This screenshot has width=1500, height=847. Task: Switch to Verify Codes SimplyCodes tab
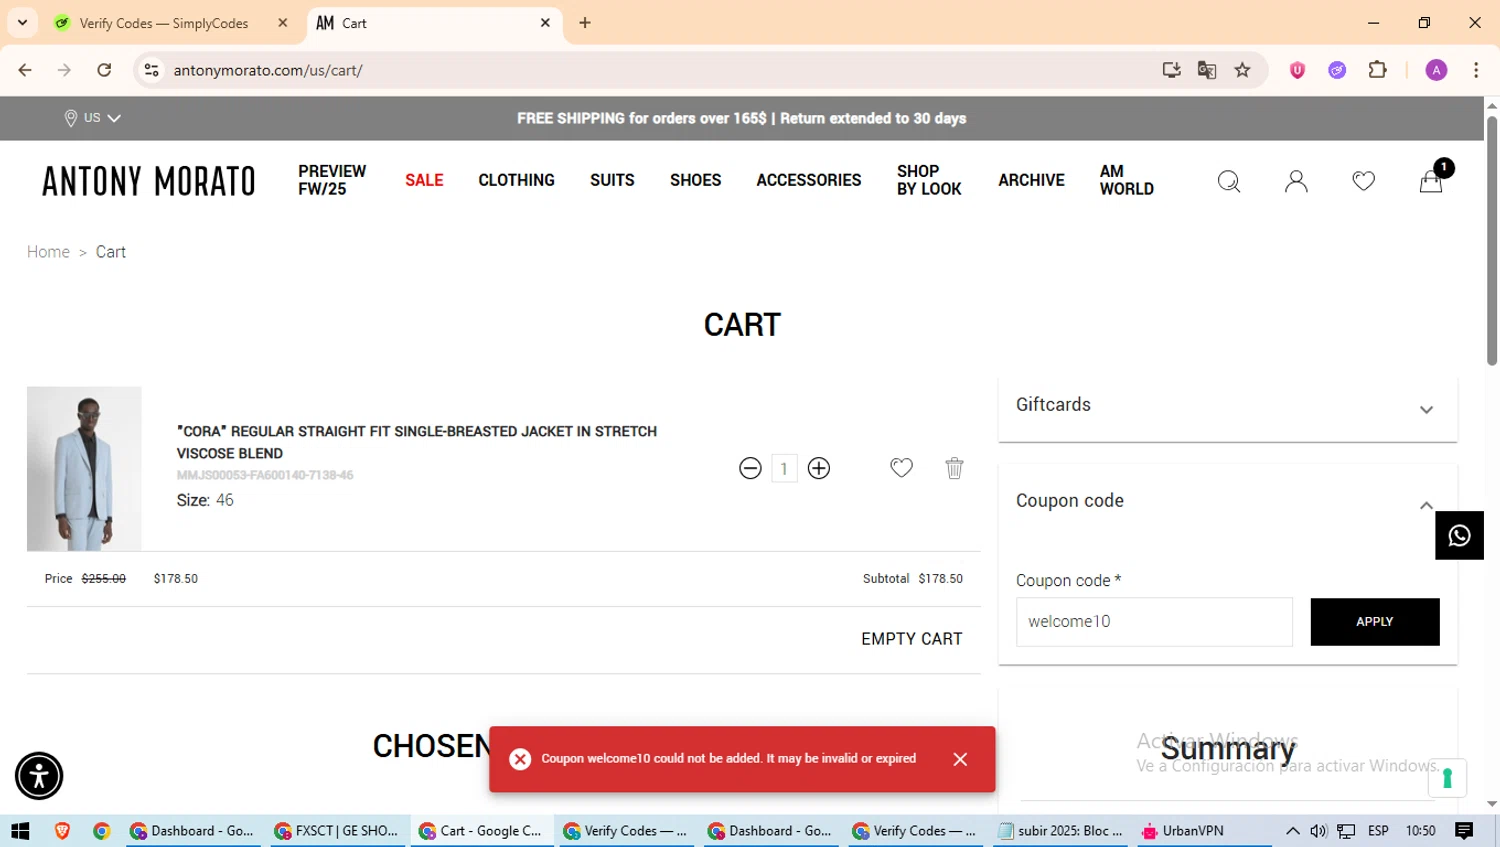point(164,23)
